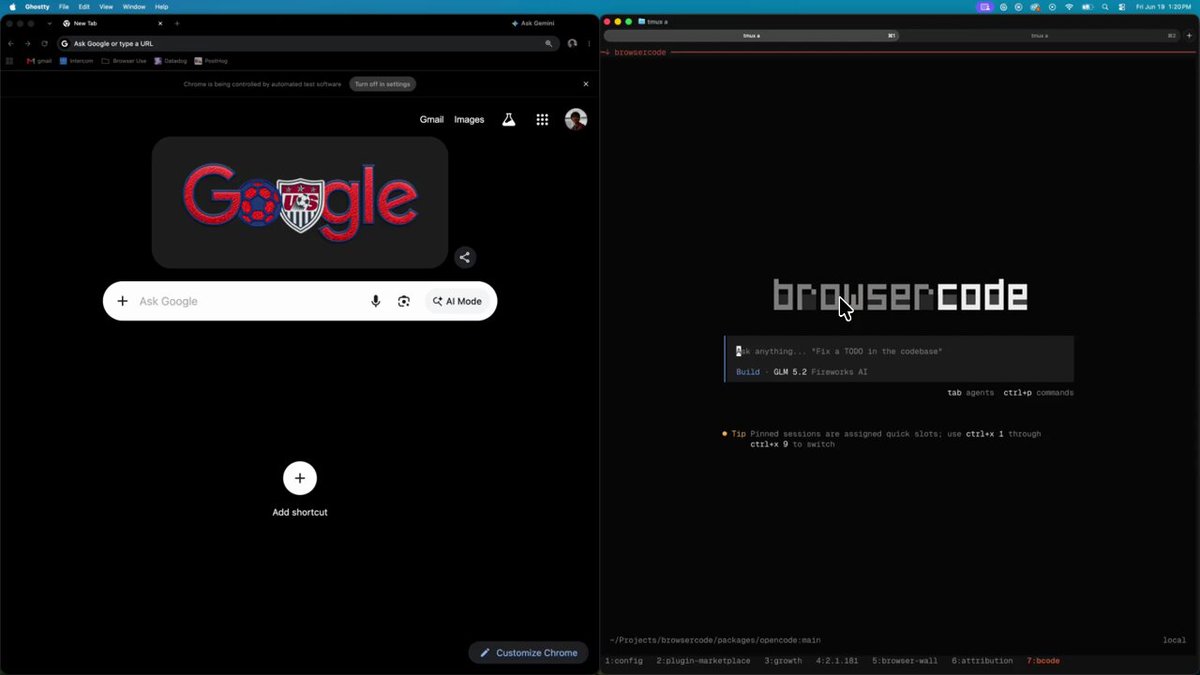Open the Window menu
Image resolution: width=1200 pixels, height=675 pixels.
point(134,7)
